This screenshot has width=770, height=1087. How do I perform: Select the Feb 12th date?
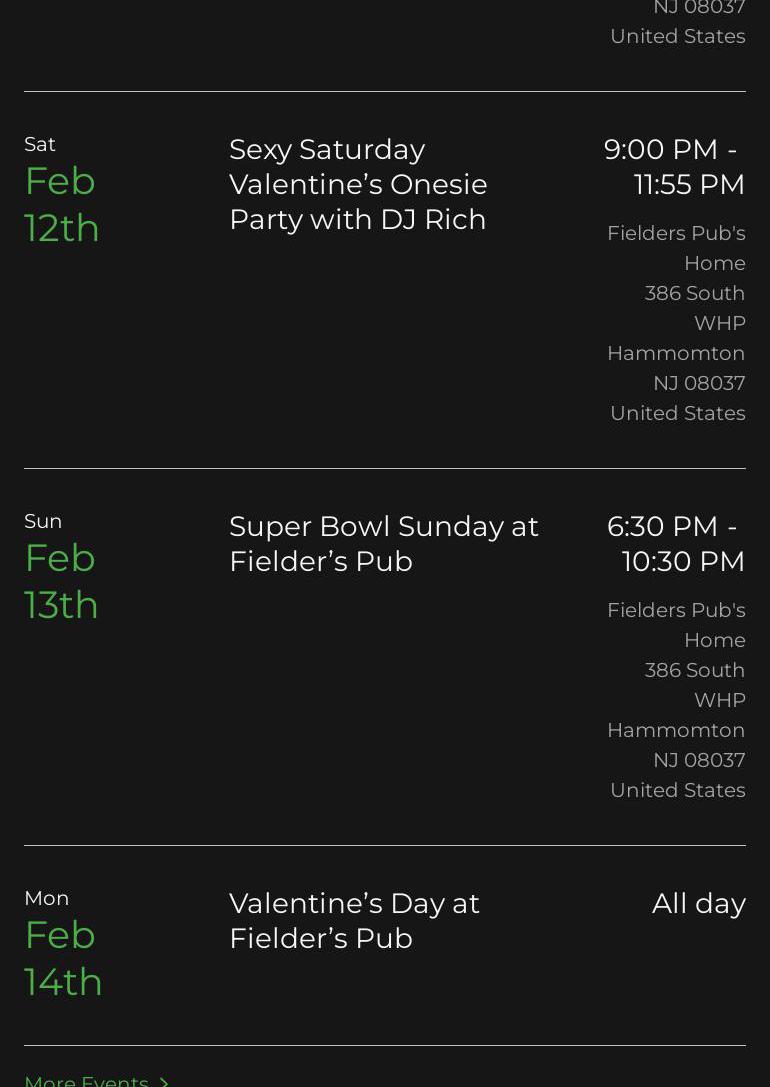(62, 204)
